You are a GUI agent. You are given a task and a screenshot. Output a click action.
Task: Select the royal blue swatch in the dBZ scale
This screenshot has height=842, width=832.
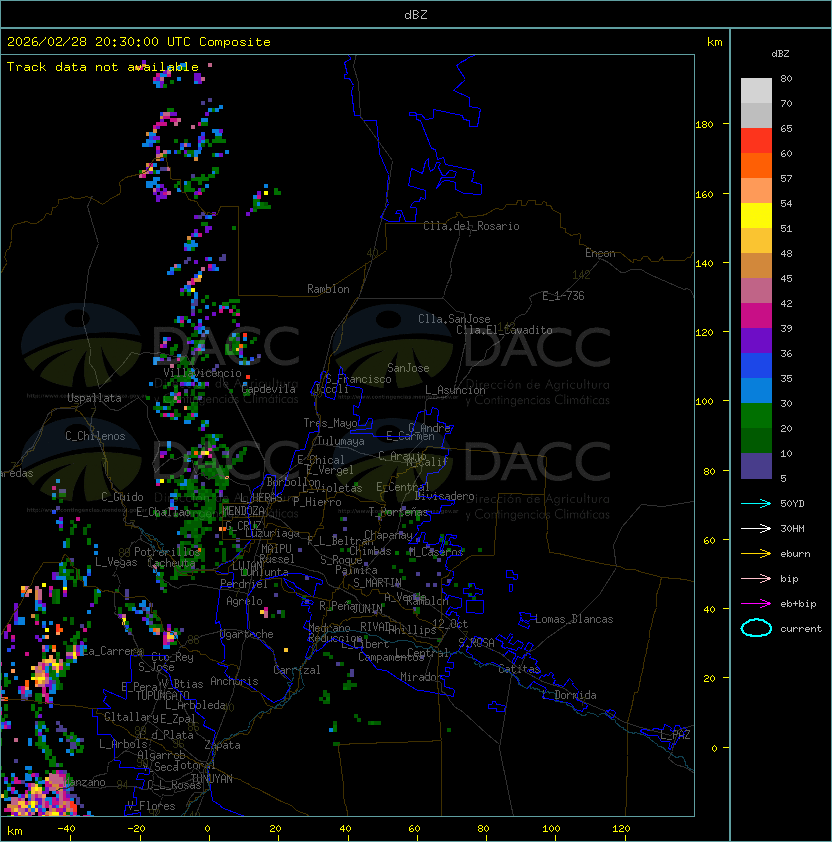pos(756,366)
